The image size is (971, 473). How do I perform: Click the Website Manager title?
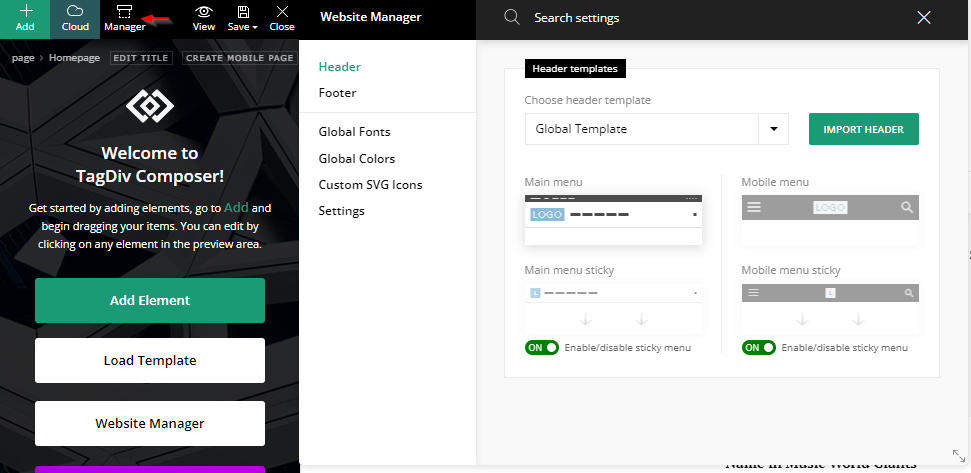click(371, 17)
